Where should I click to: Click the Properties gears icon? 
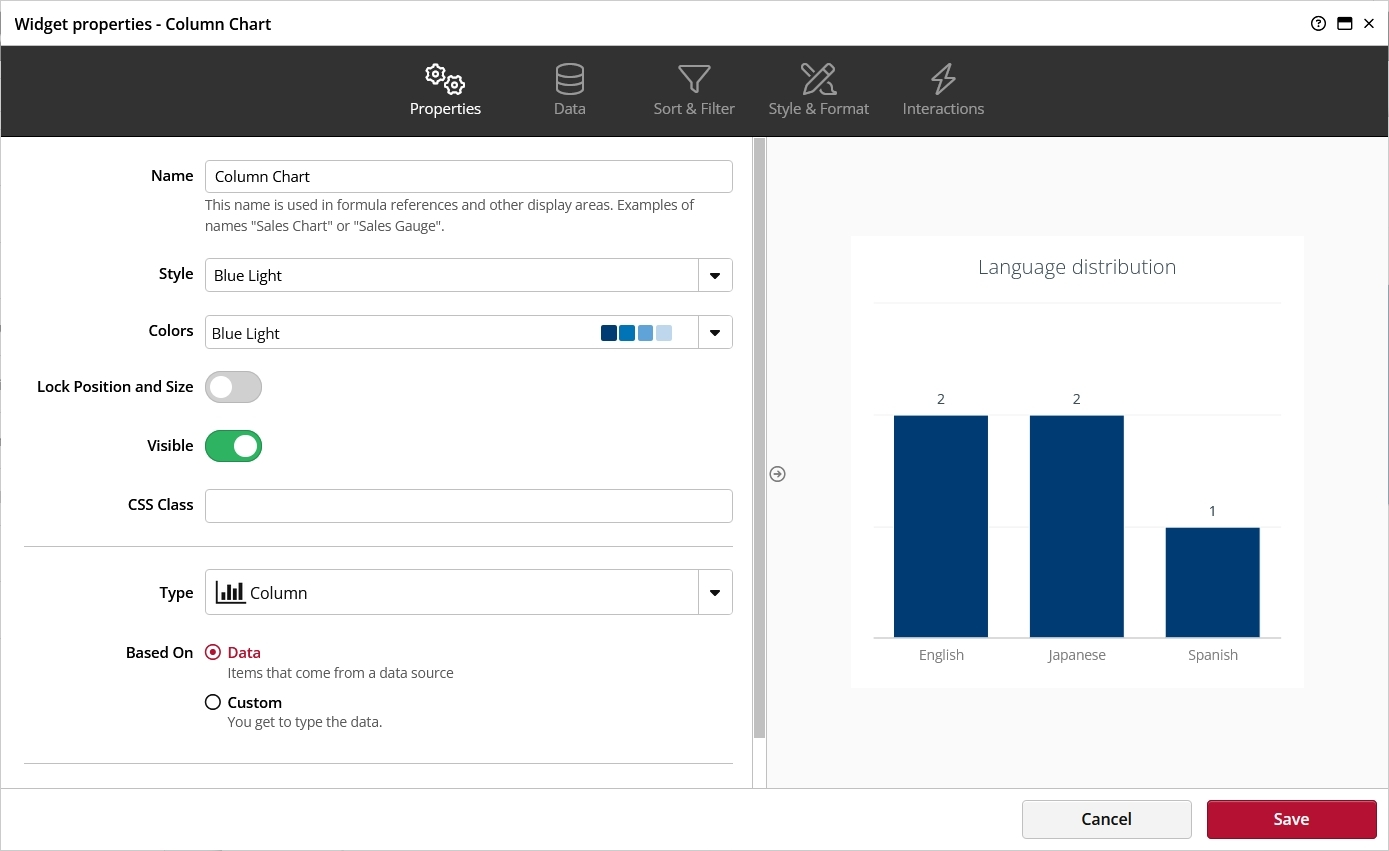pos(445,79)
